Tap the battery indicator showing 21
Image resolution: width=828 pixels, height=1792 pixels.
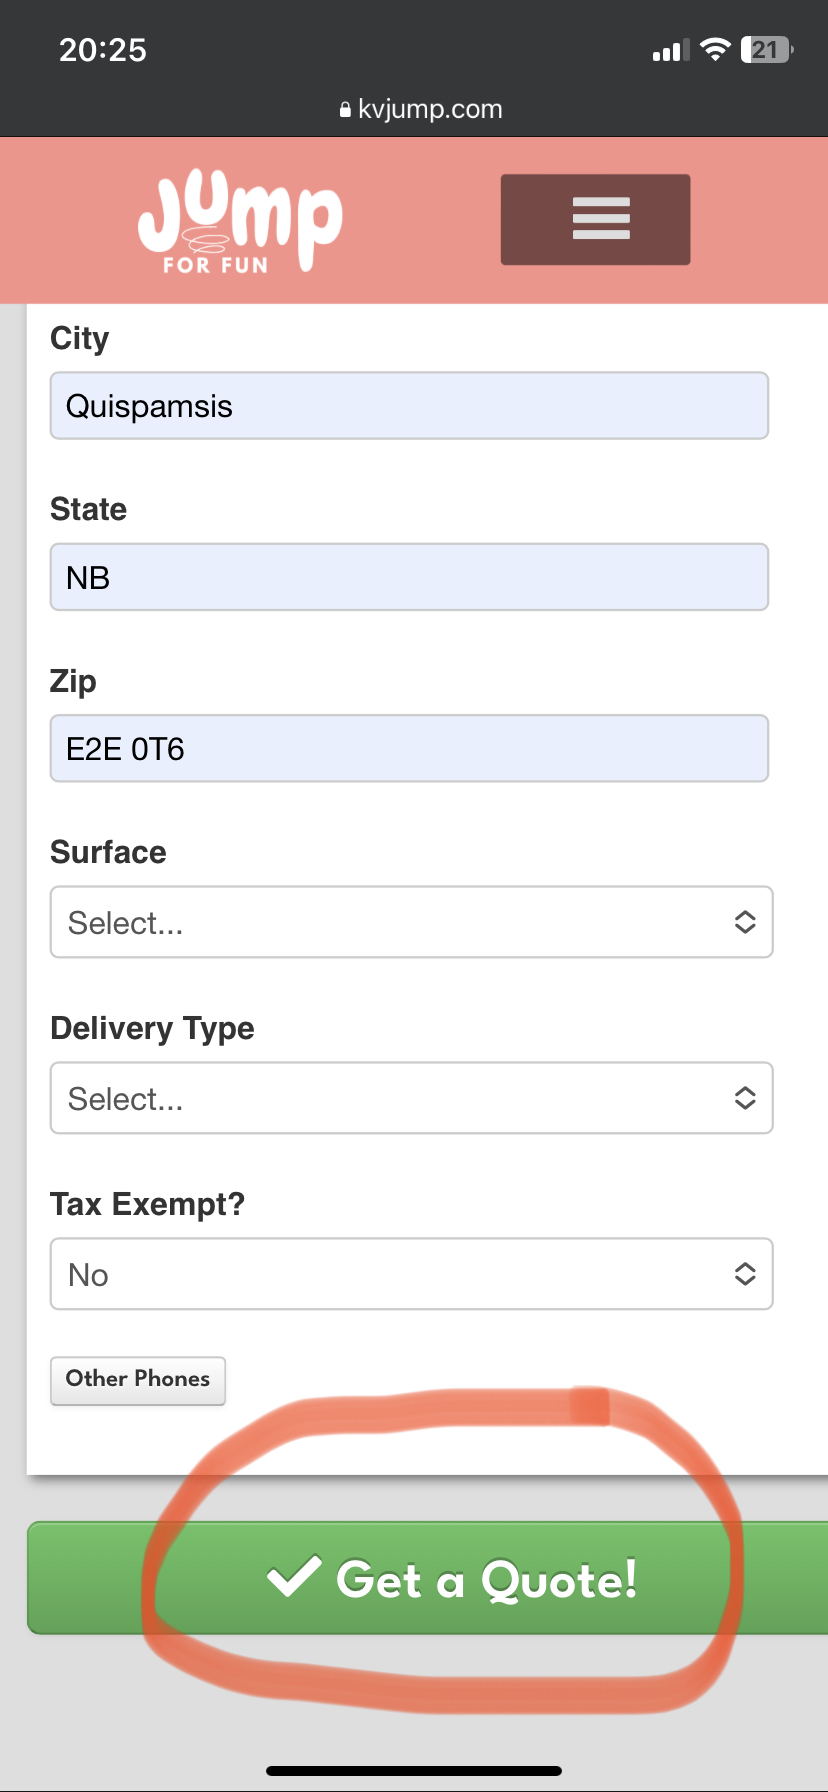[767, 49]
